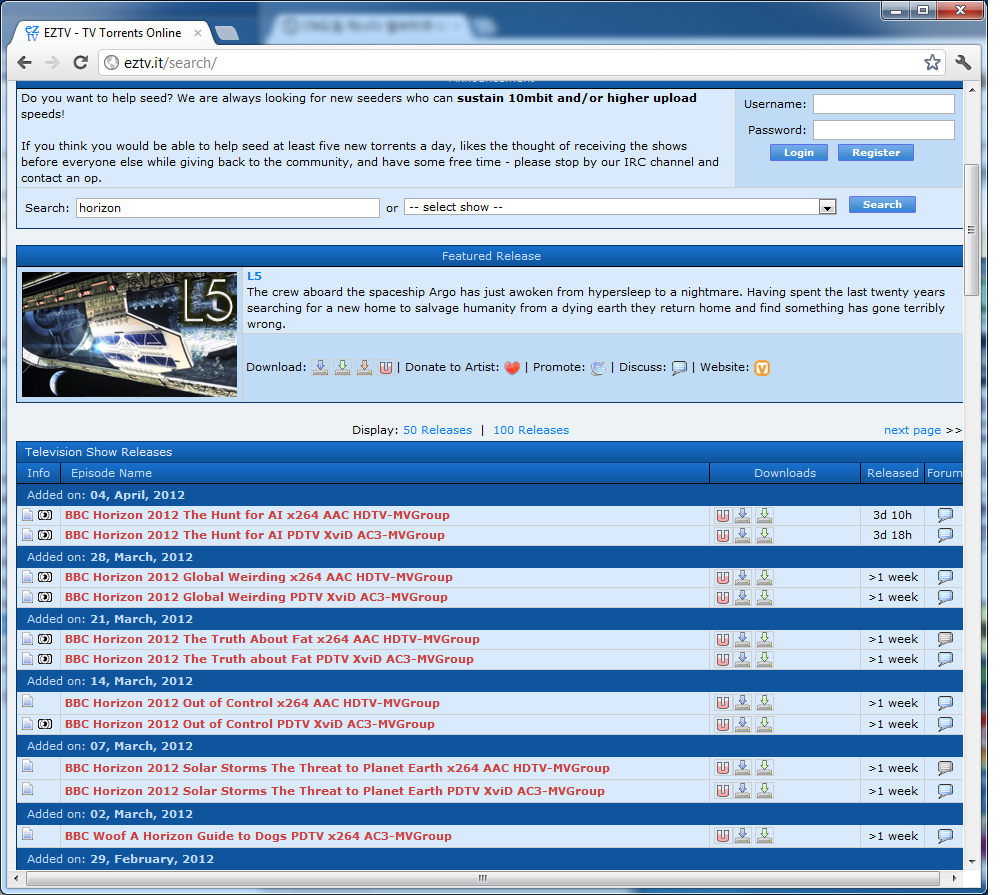Bookmark this page with the star icon
This screenshot has width=1008, height=895.
[x=932, y=62]
